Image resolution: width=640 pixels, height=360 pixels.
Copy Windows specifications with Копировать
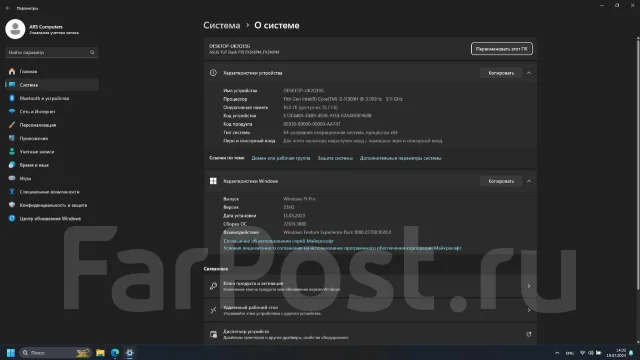501,181
